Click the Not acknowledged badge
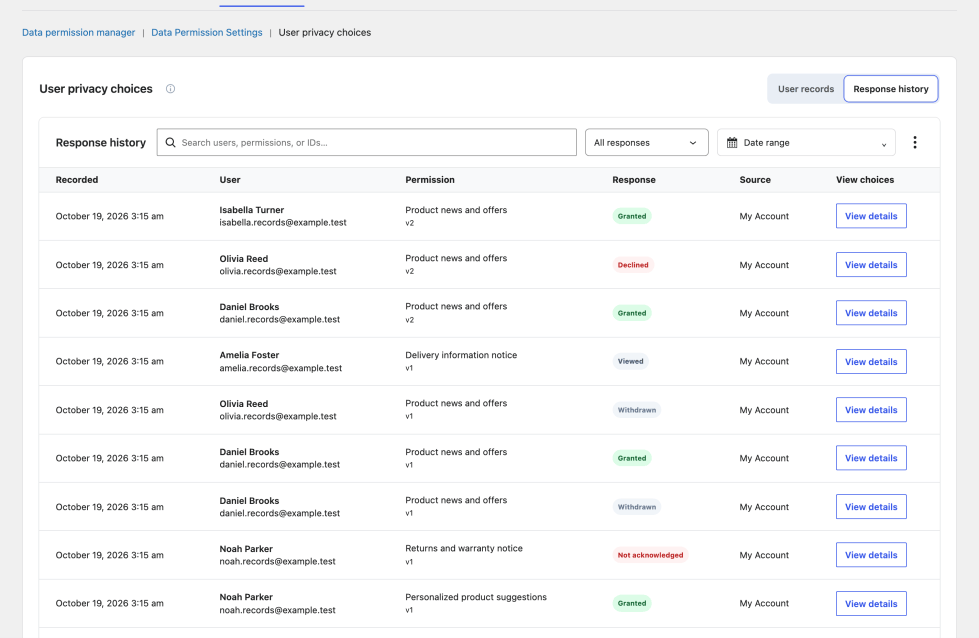Image resolution: width=979 pixels, height=638 pixels. [650, 555]
